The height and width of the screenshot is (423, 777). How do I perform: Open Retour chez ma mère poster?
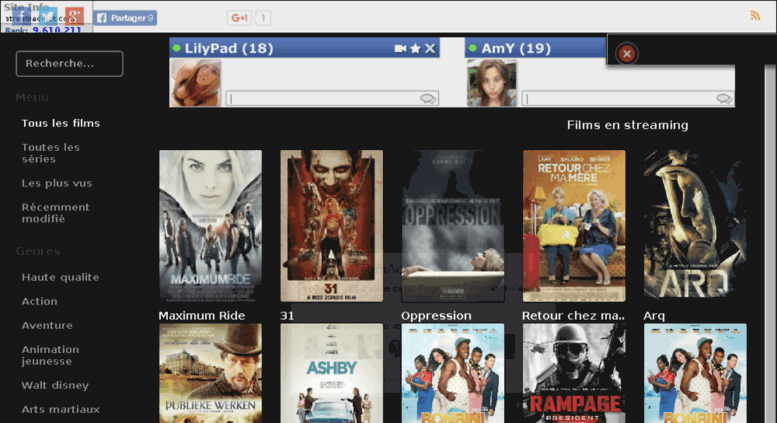574,226
